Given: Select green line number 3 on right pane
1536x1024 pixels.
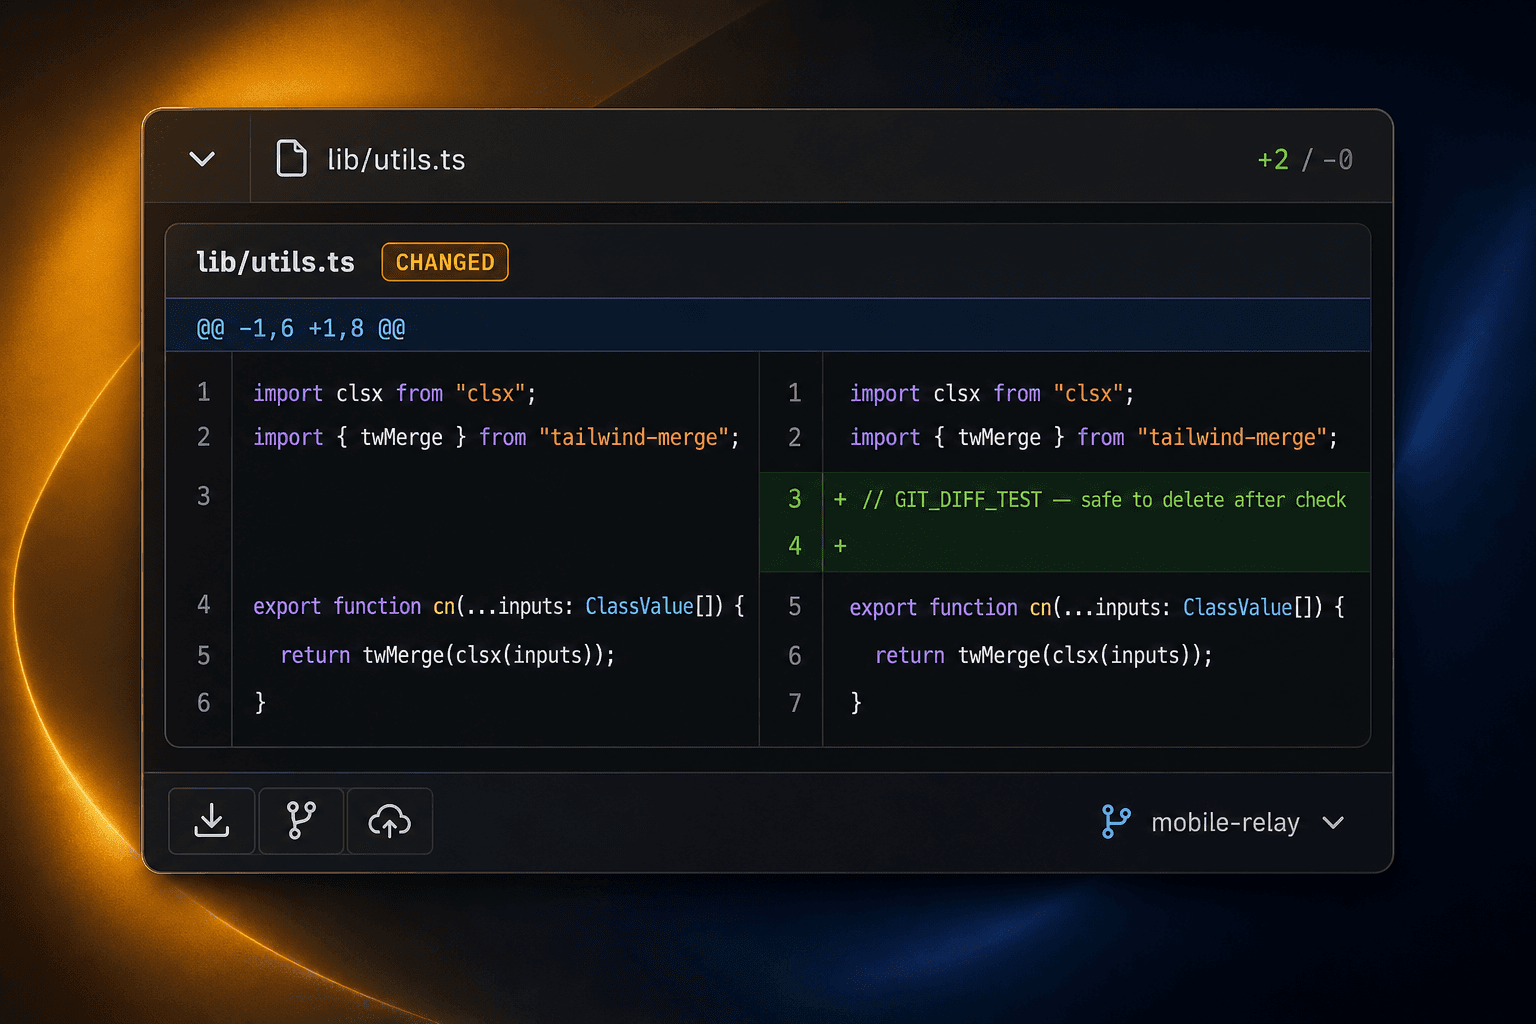Looking at the screenshot, I should coord(795,499).
